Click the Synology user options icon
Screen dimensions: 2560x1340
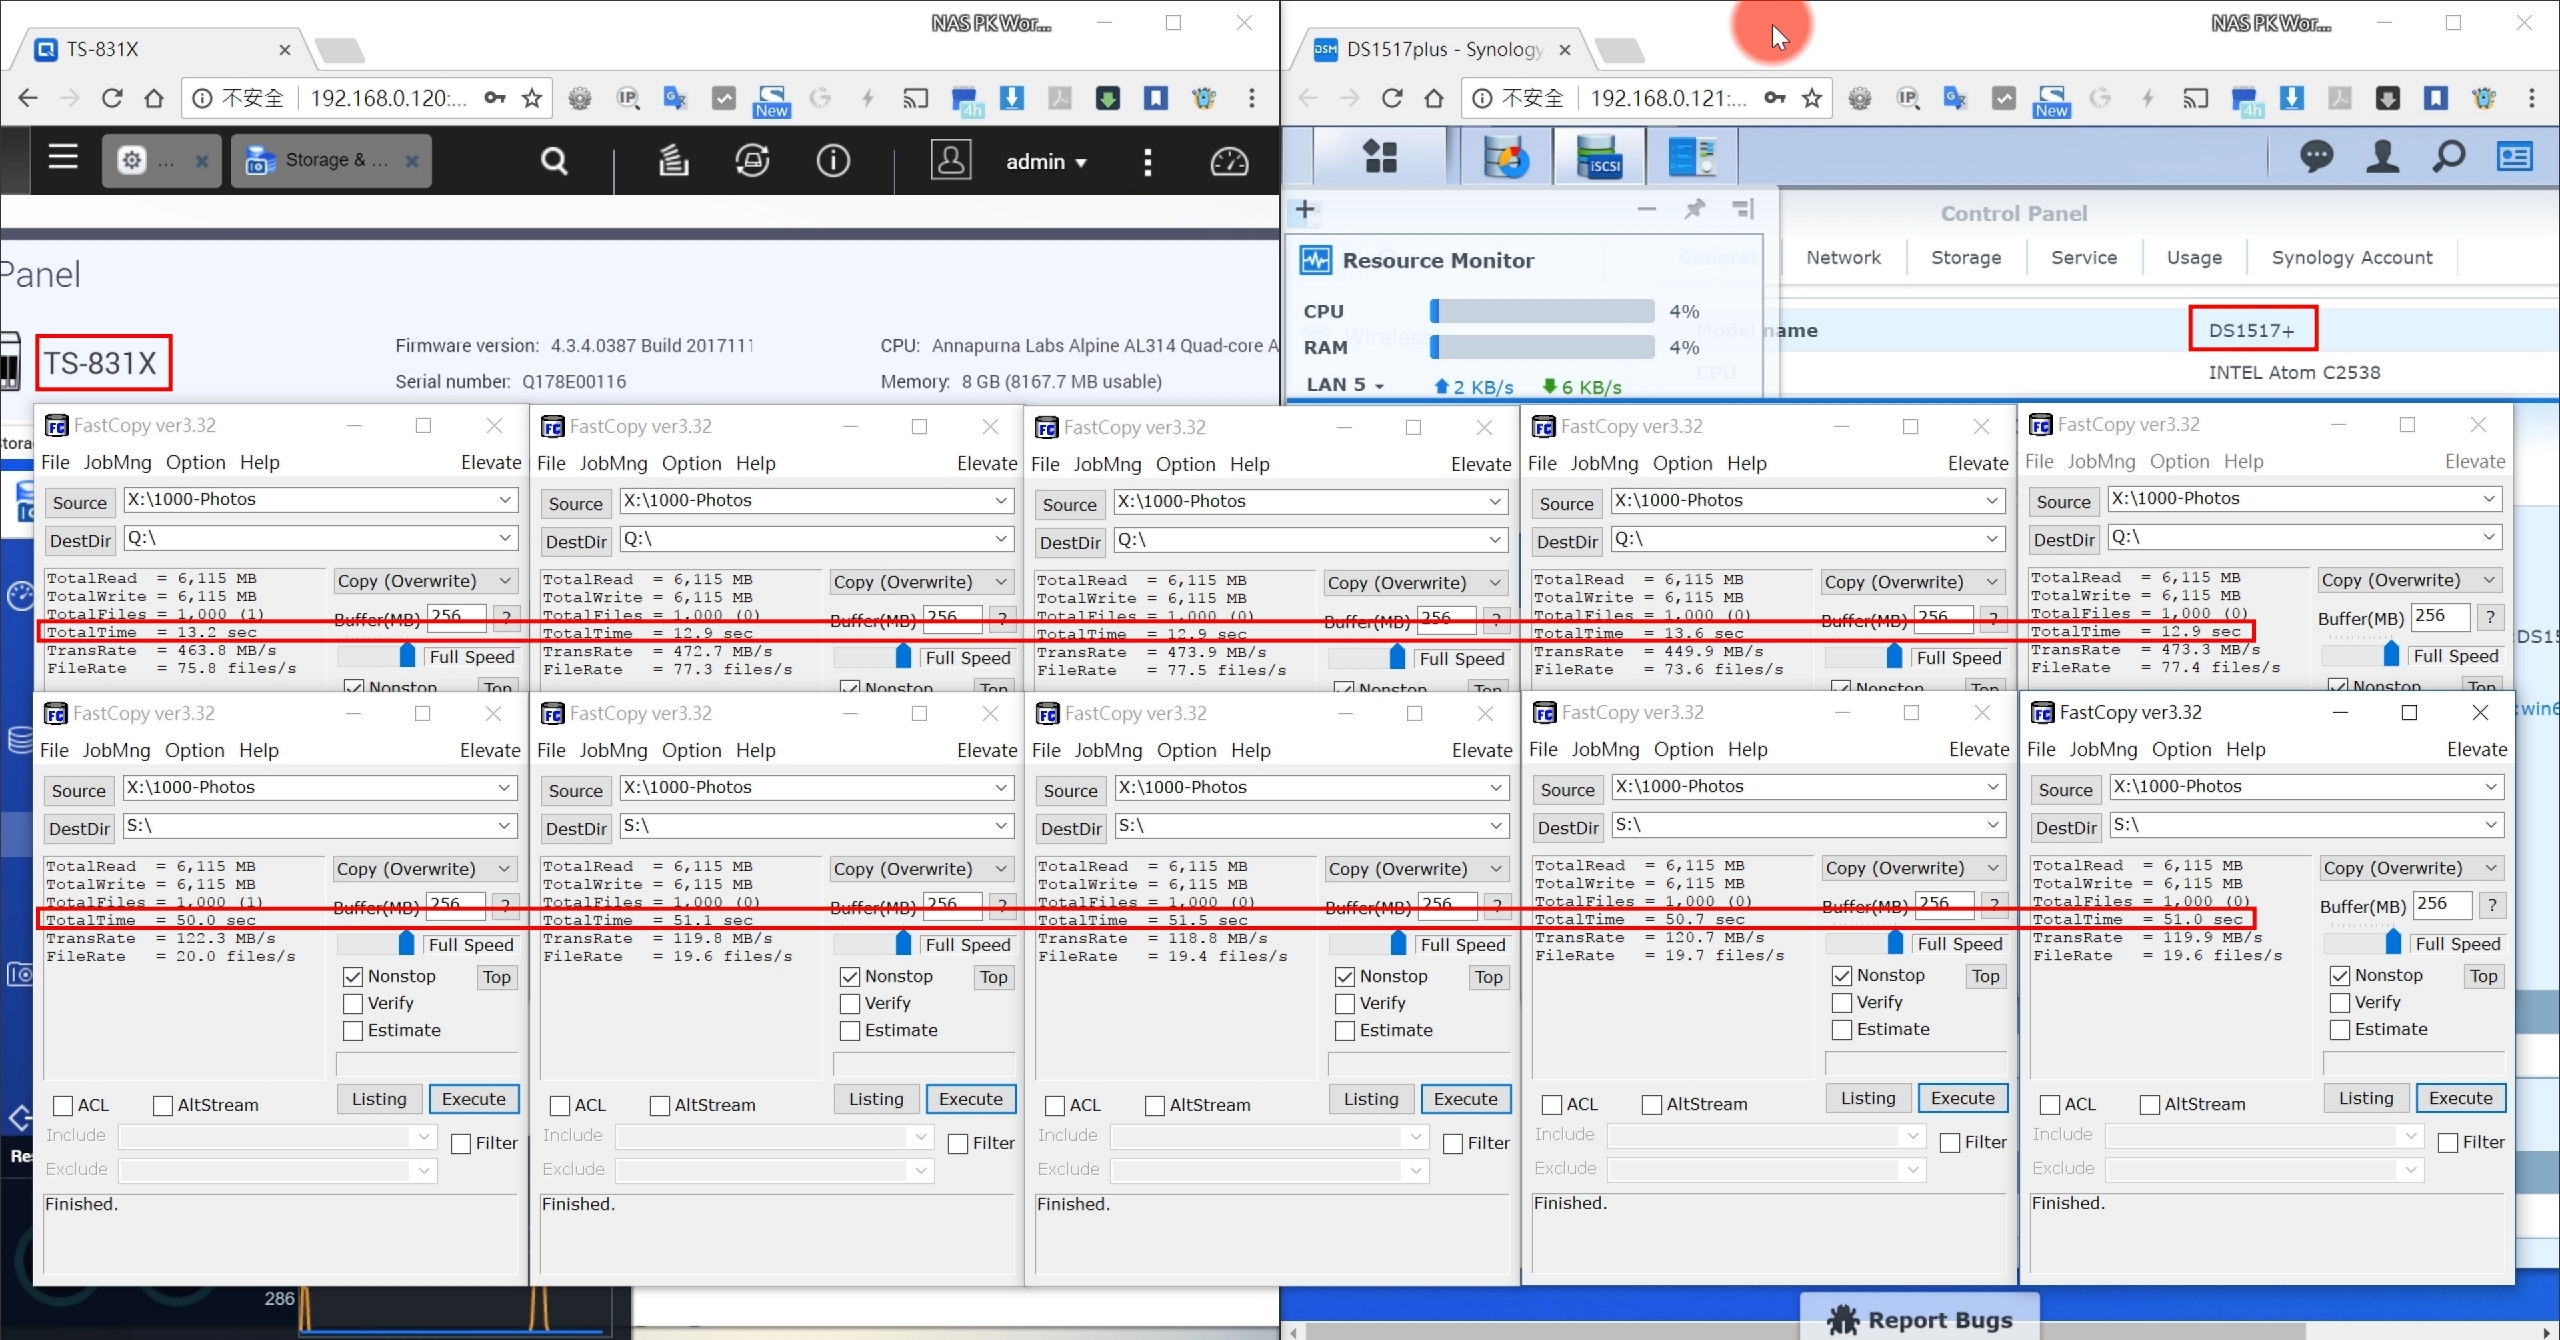point(2383,157)
